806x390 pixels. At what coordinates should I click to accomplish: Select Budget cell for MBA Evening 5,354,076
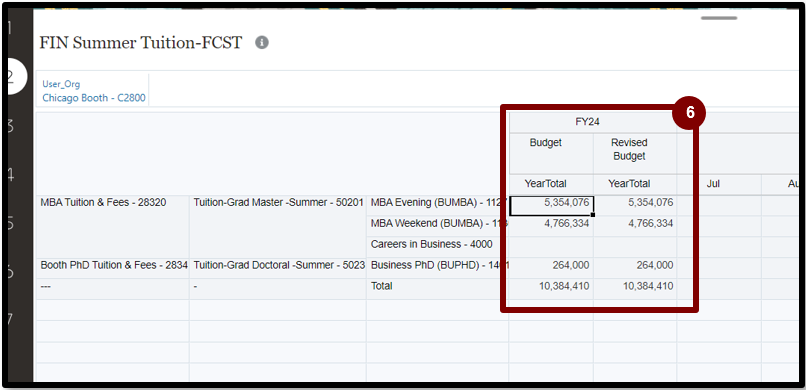pyautogui.click(x=552, y=206)
